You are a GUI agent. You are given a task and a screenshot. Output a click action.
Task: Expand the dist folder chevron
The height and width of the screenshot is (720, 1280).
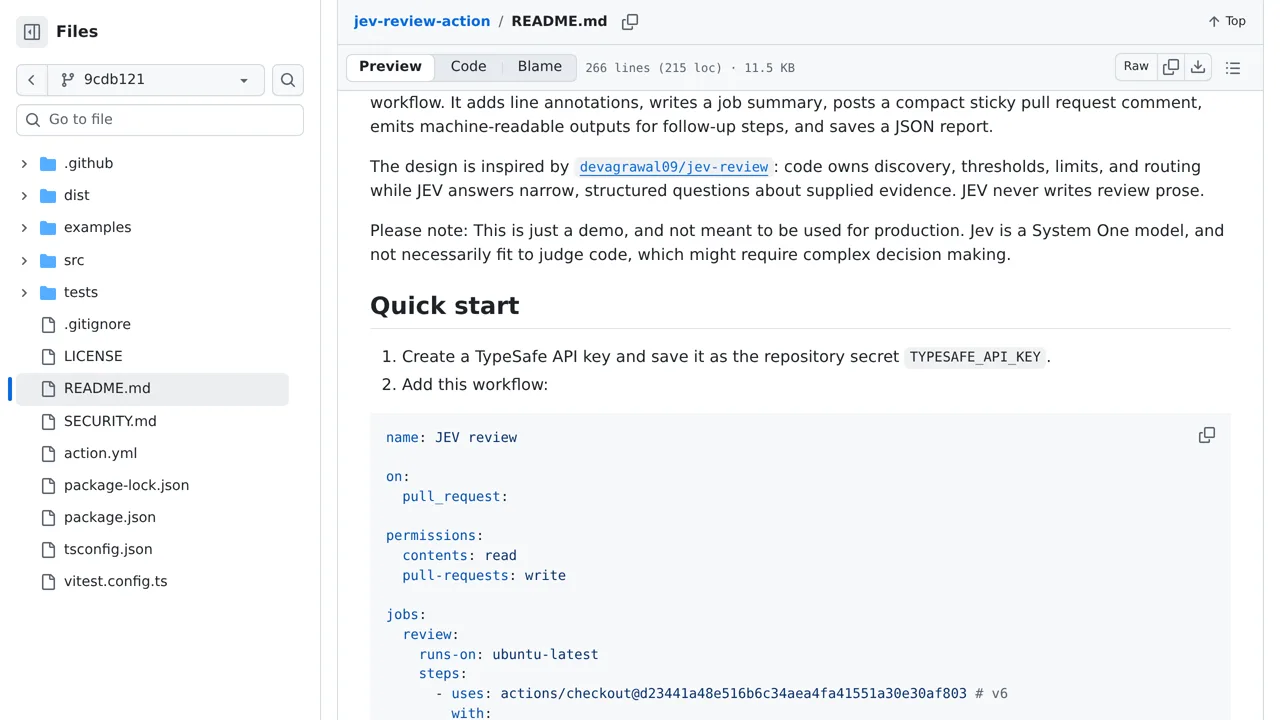pos(24,195)
